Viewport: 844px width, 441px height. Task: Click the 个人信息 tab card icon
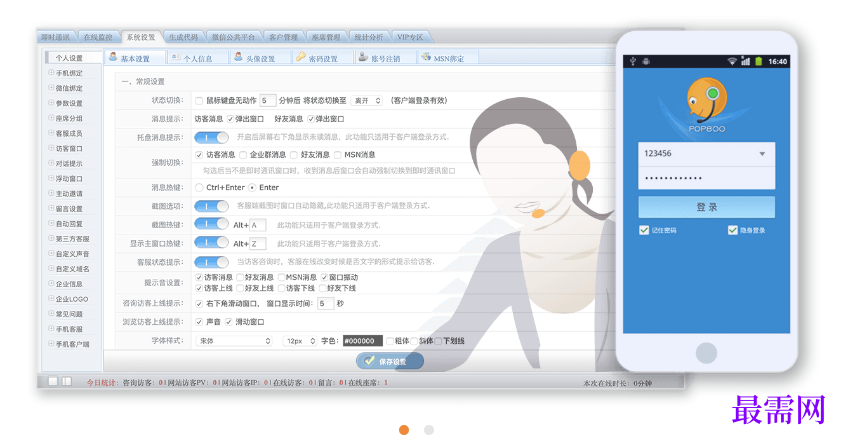click(175, 57)
